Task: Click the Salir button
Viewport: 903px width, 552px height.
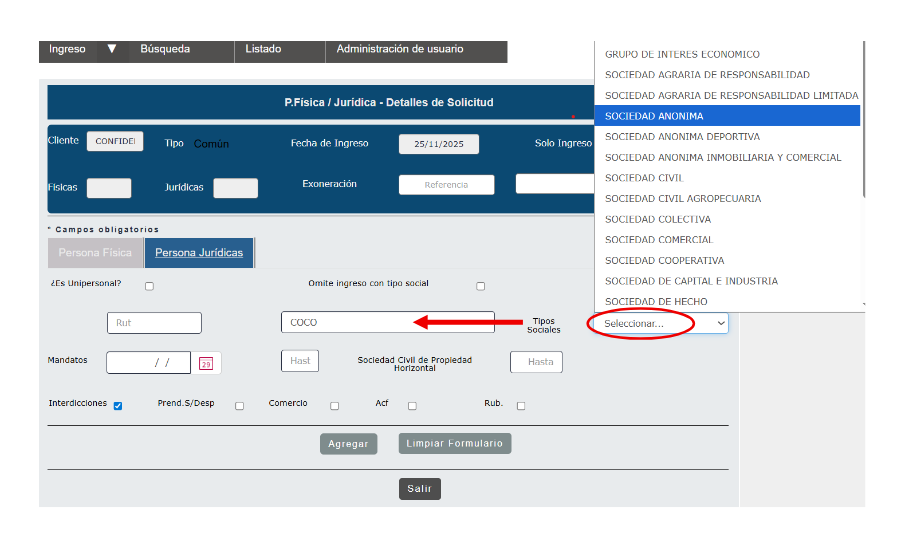Action: pyautogui.click(x=419, y=489)
